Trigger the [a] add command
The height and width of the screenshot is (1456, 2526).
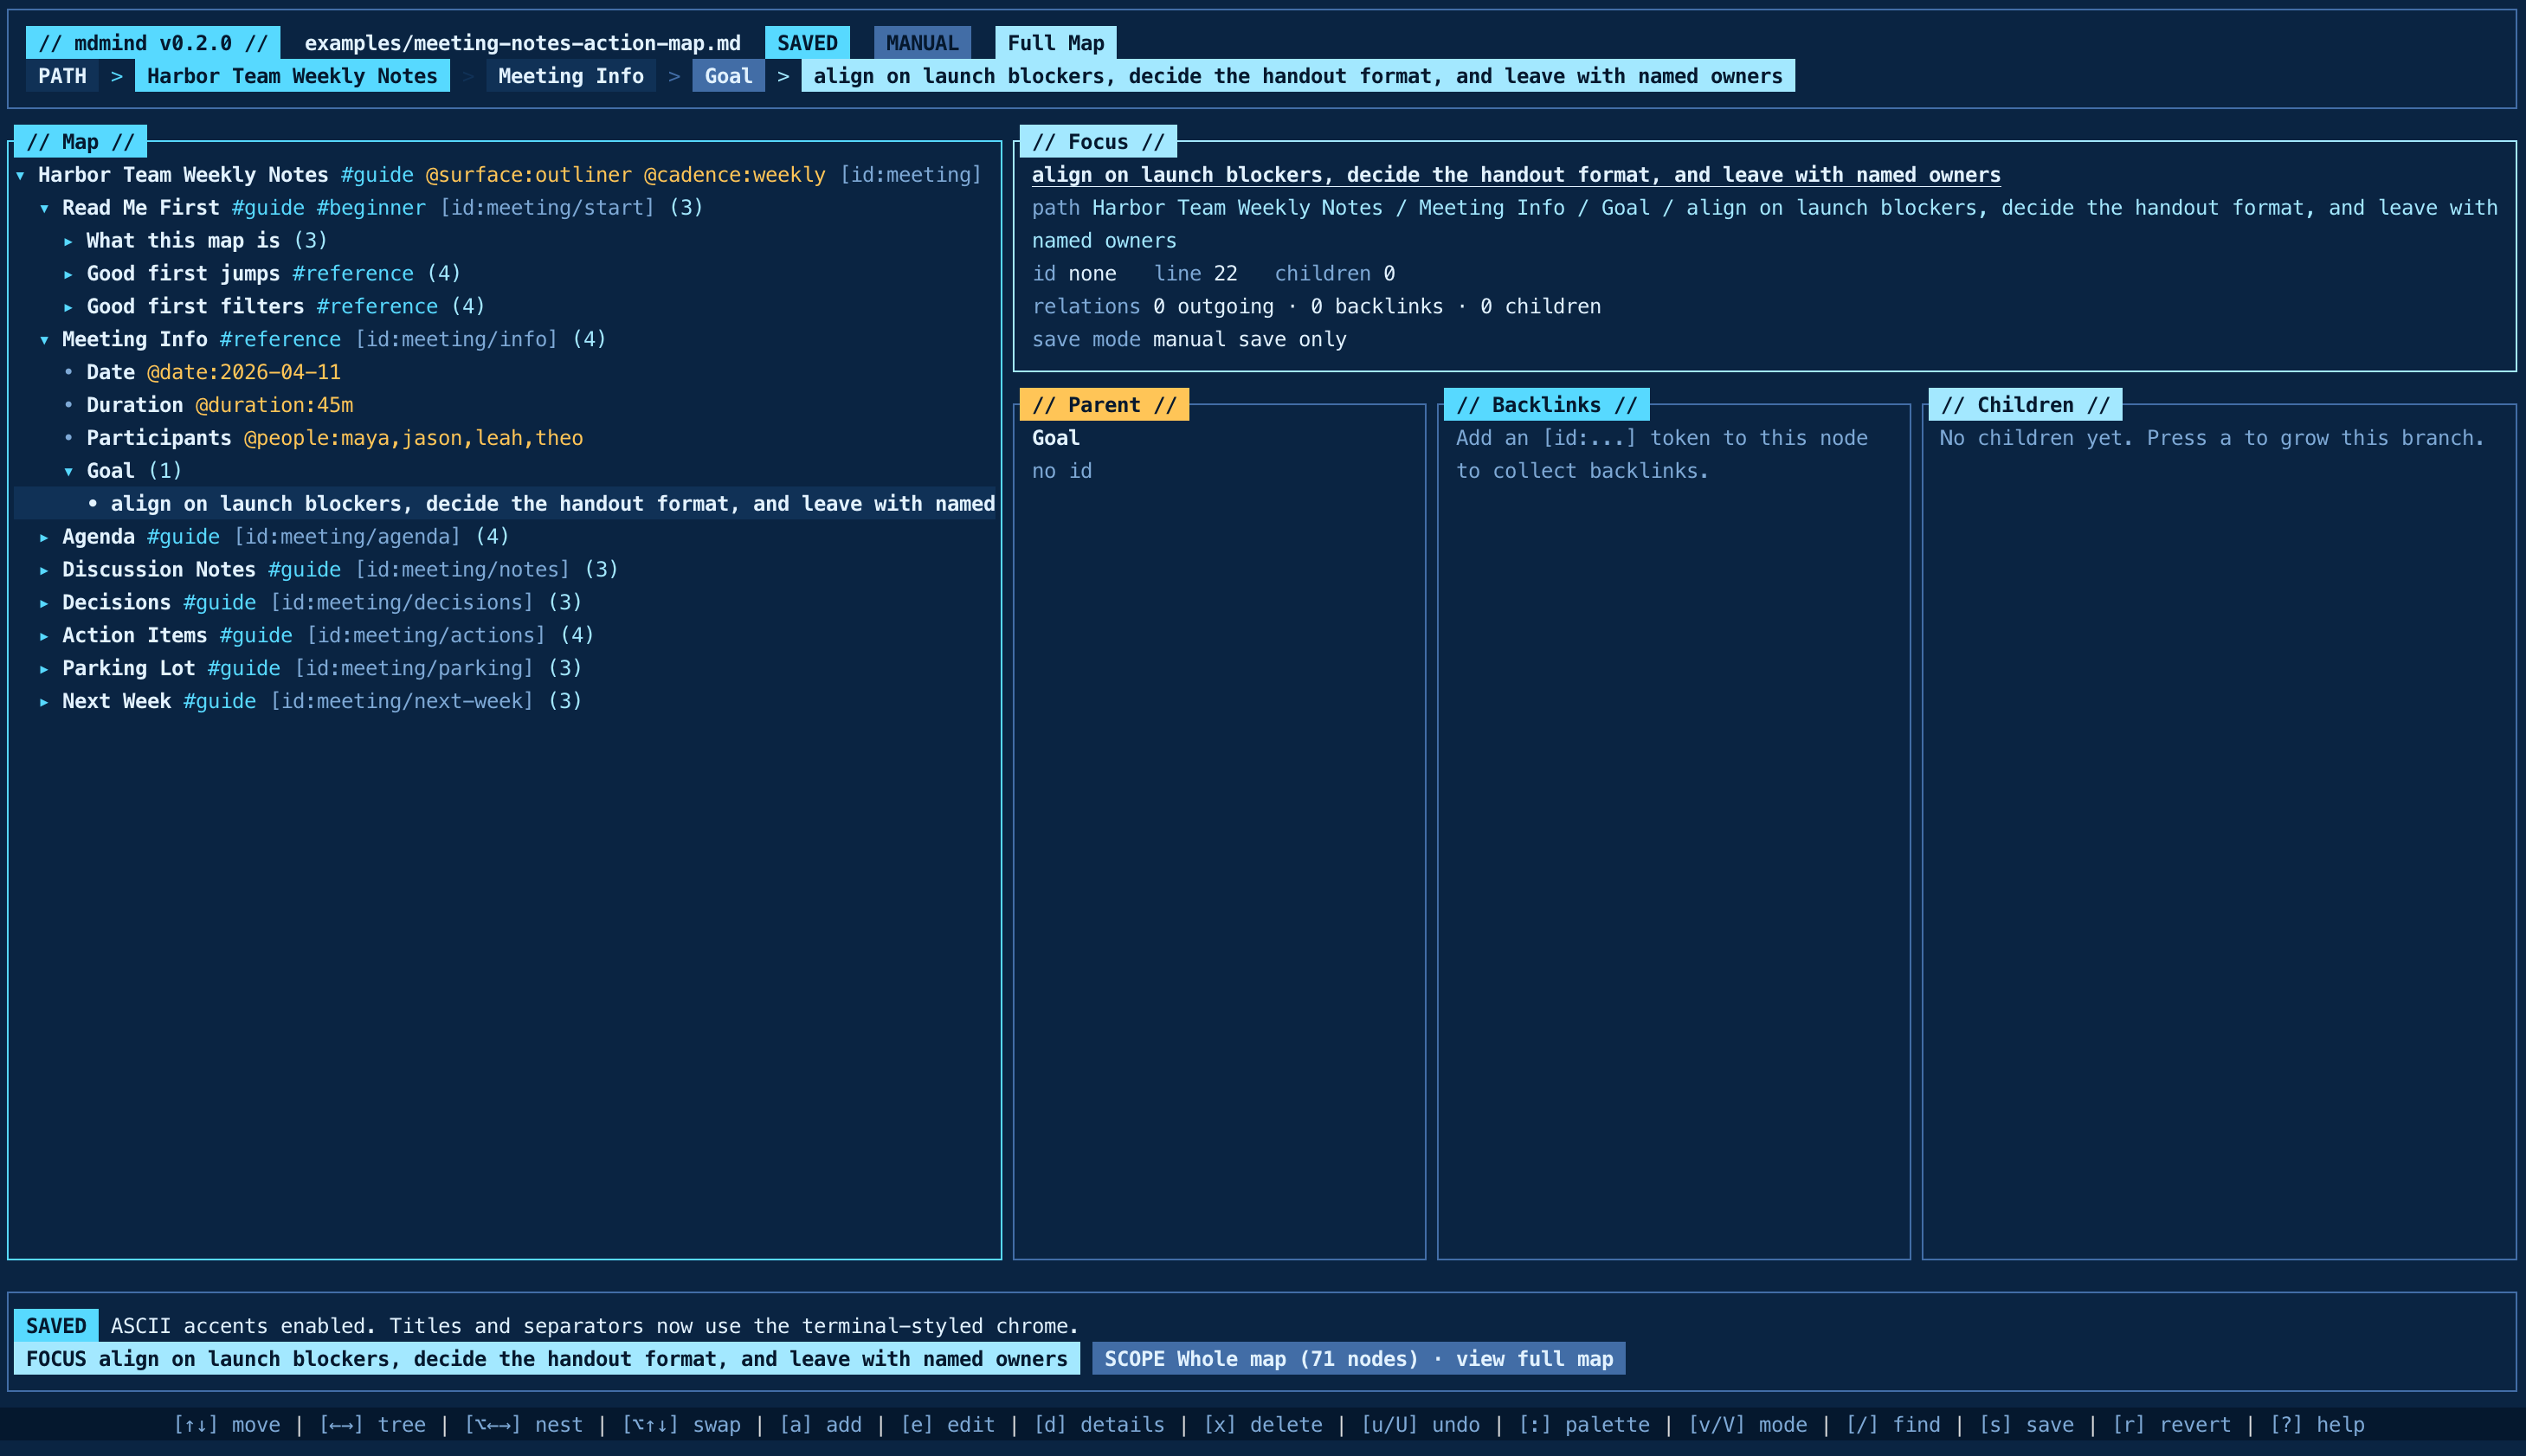click(822, 1424)
